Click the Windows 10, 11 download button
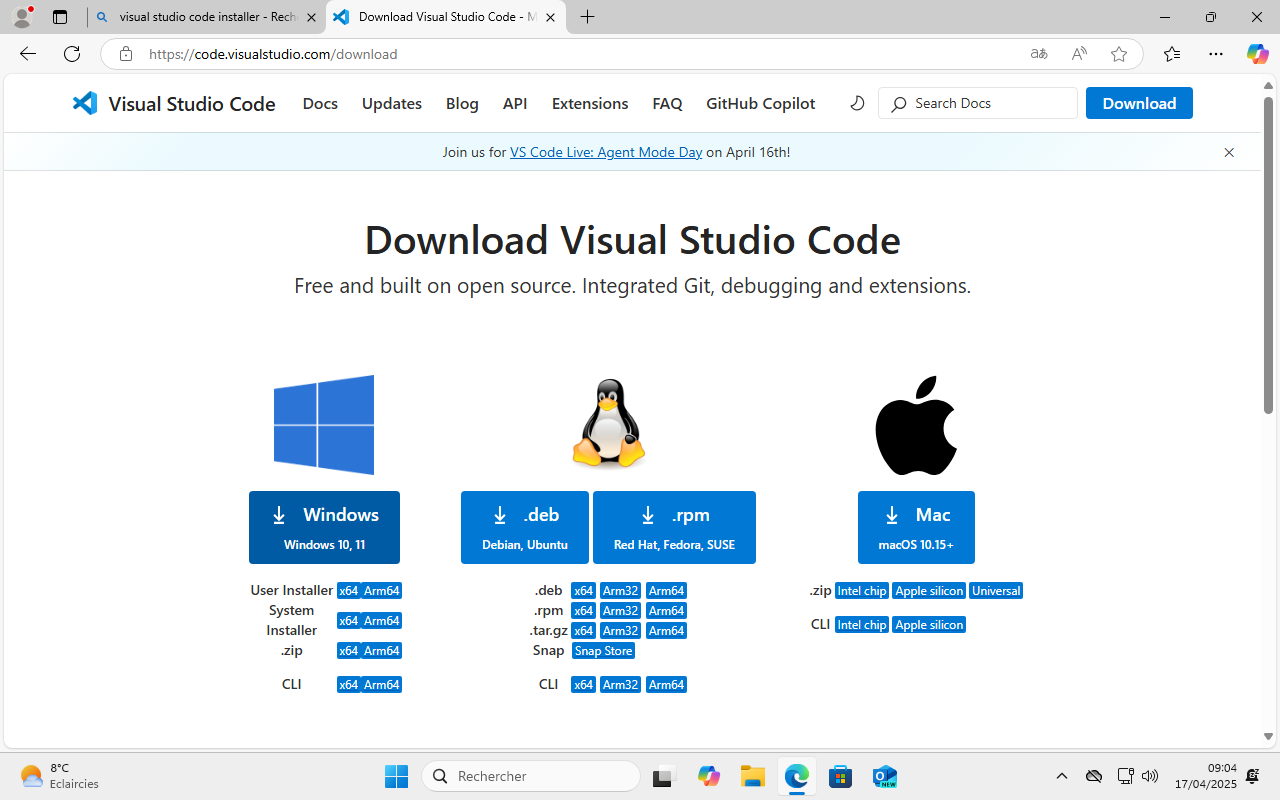The image size is (1280, 800). tap(324, 527)
